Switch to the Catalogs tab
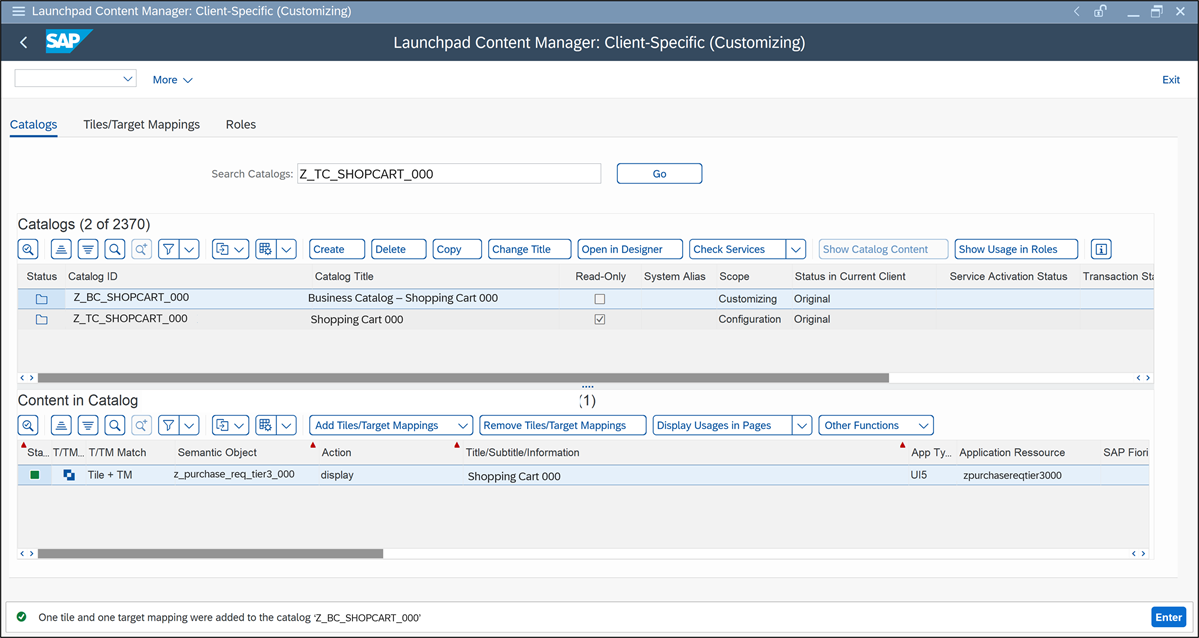Image resolution: width=1199 pixels, height=638 pixels. click(34, 124)
